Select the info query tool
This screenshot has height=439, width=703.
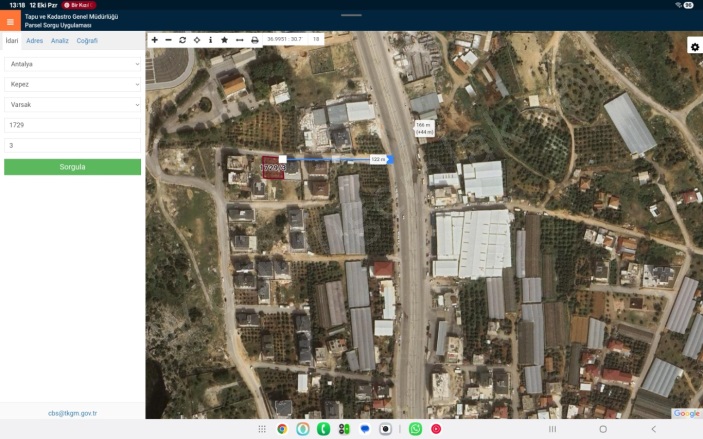tap(210, 40)
